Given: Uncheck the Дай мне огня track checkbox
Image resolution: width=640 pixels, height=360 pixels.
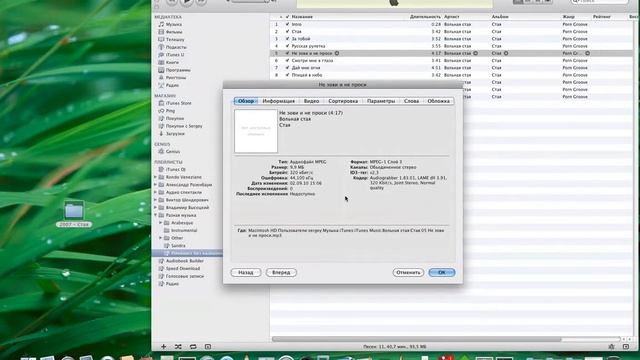Looking at the screenshot, I should point(287,68).
